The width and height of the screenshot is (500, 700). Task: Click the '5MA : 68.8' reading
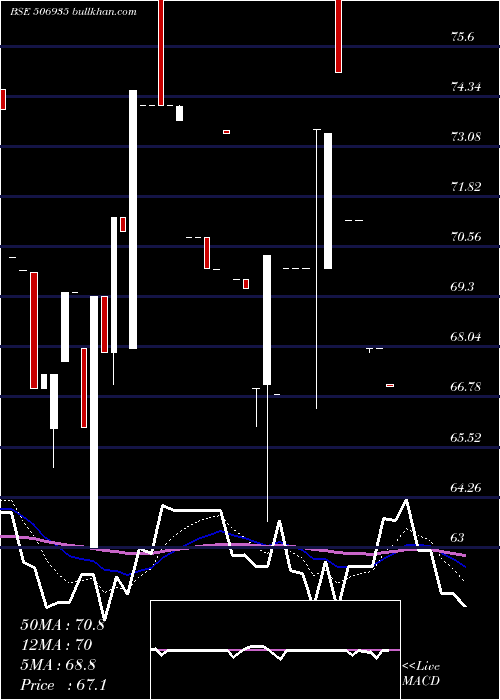[58, 665]
